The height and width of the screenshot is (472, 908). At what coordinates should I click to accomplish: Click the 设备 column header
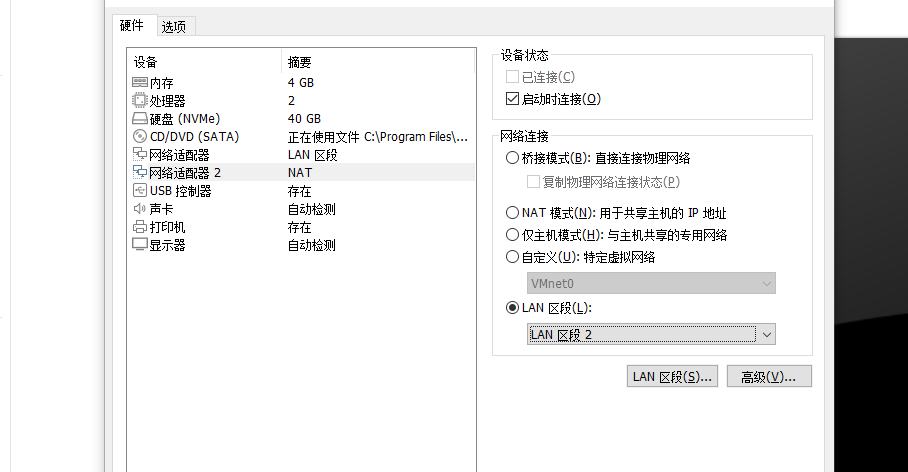[204, 62]
